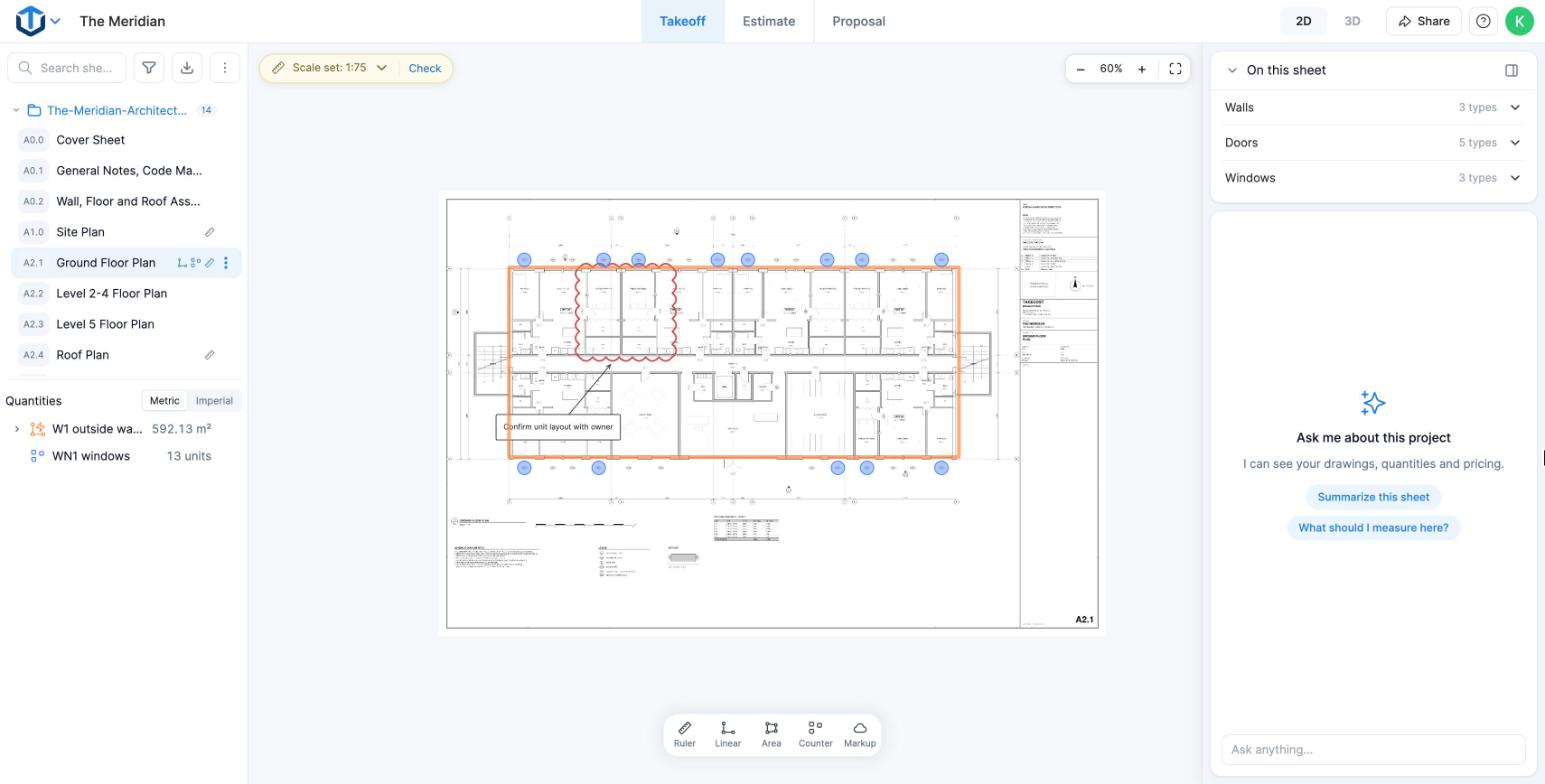Viewport: 1545px width, 784px height.
Task: Click What should I measure here?
Action: tap(1373, 528)
